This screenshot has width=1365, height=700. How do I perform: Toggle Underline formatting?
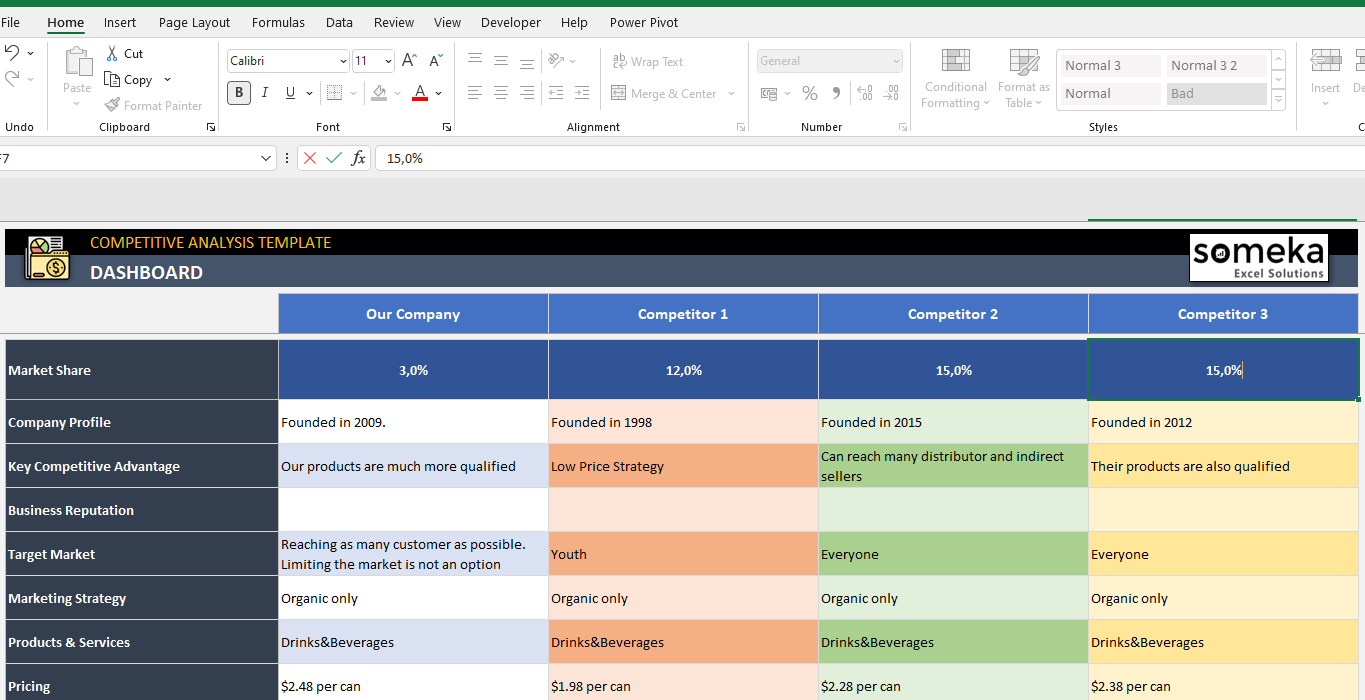pyautogui.click(x=288, y=92)
